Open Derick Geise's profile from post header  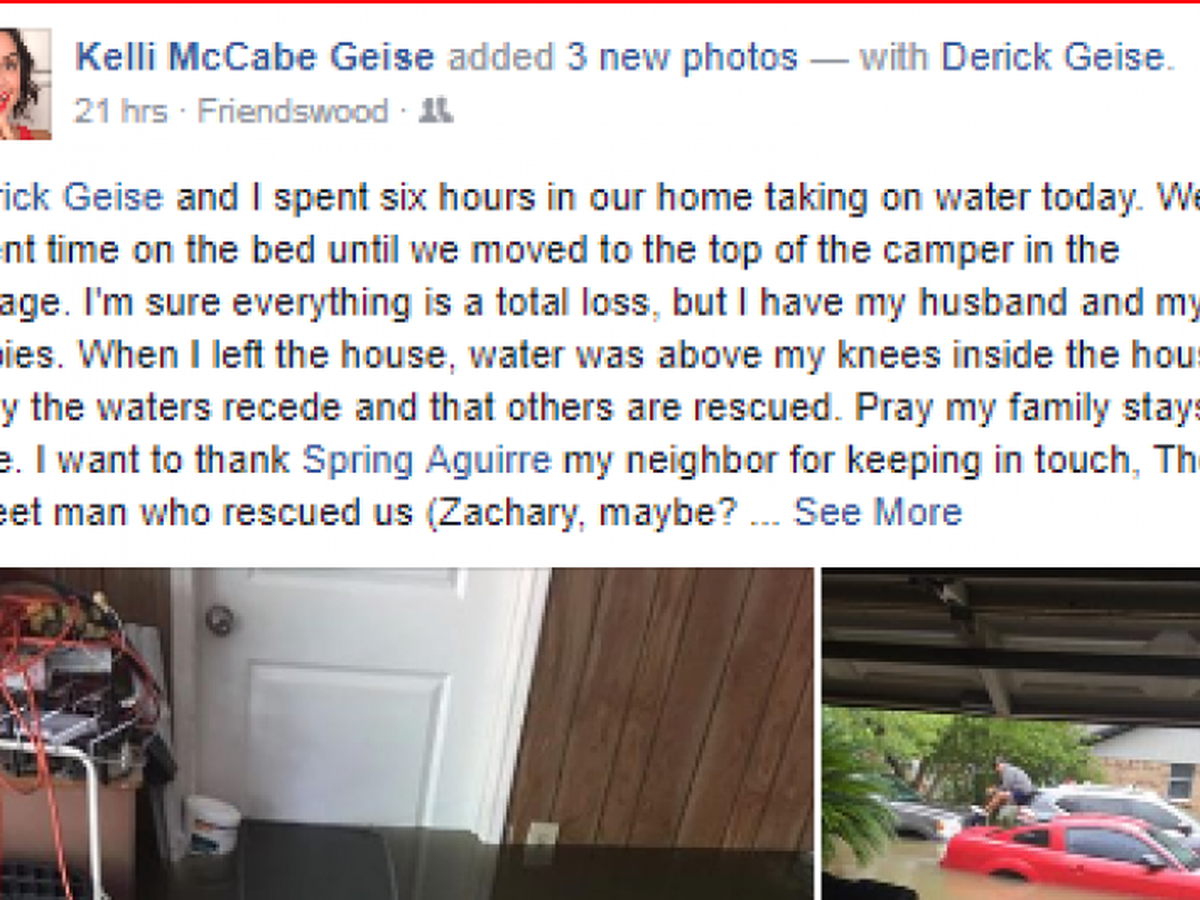point(1052,57)
